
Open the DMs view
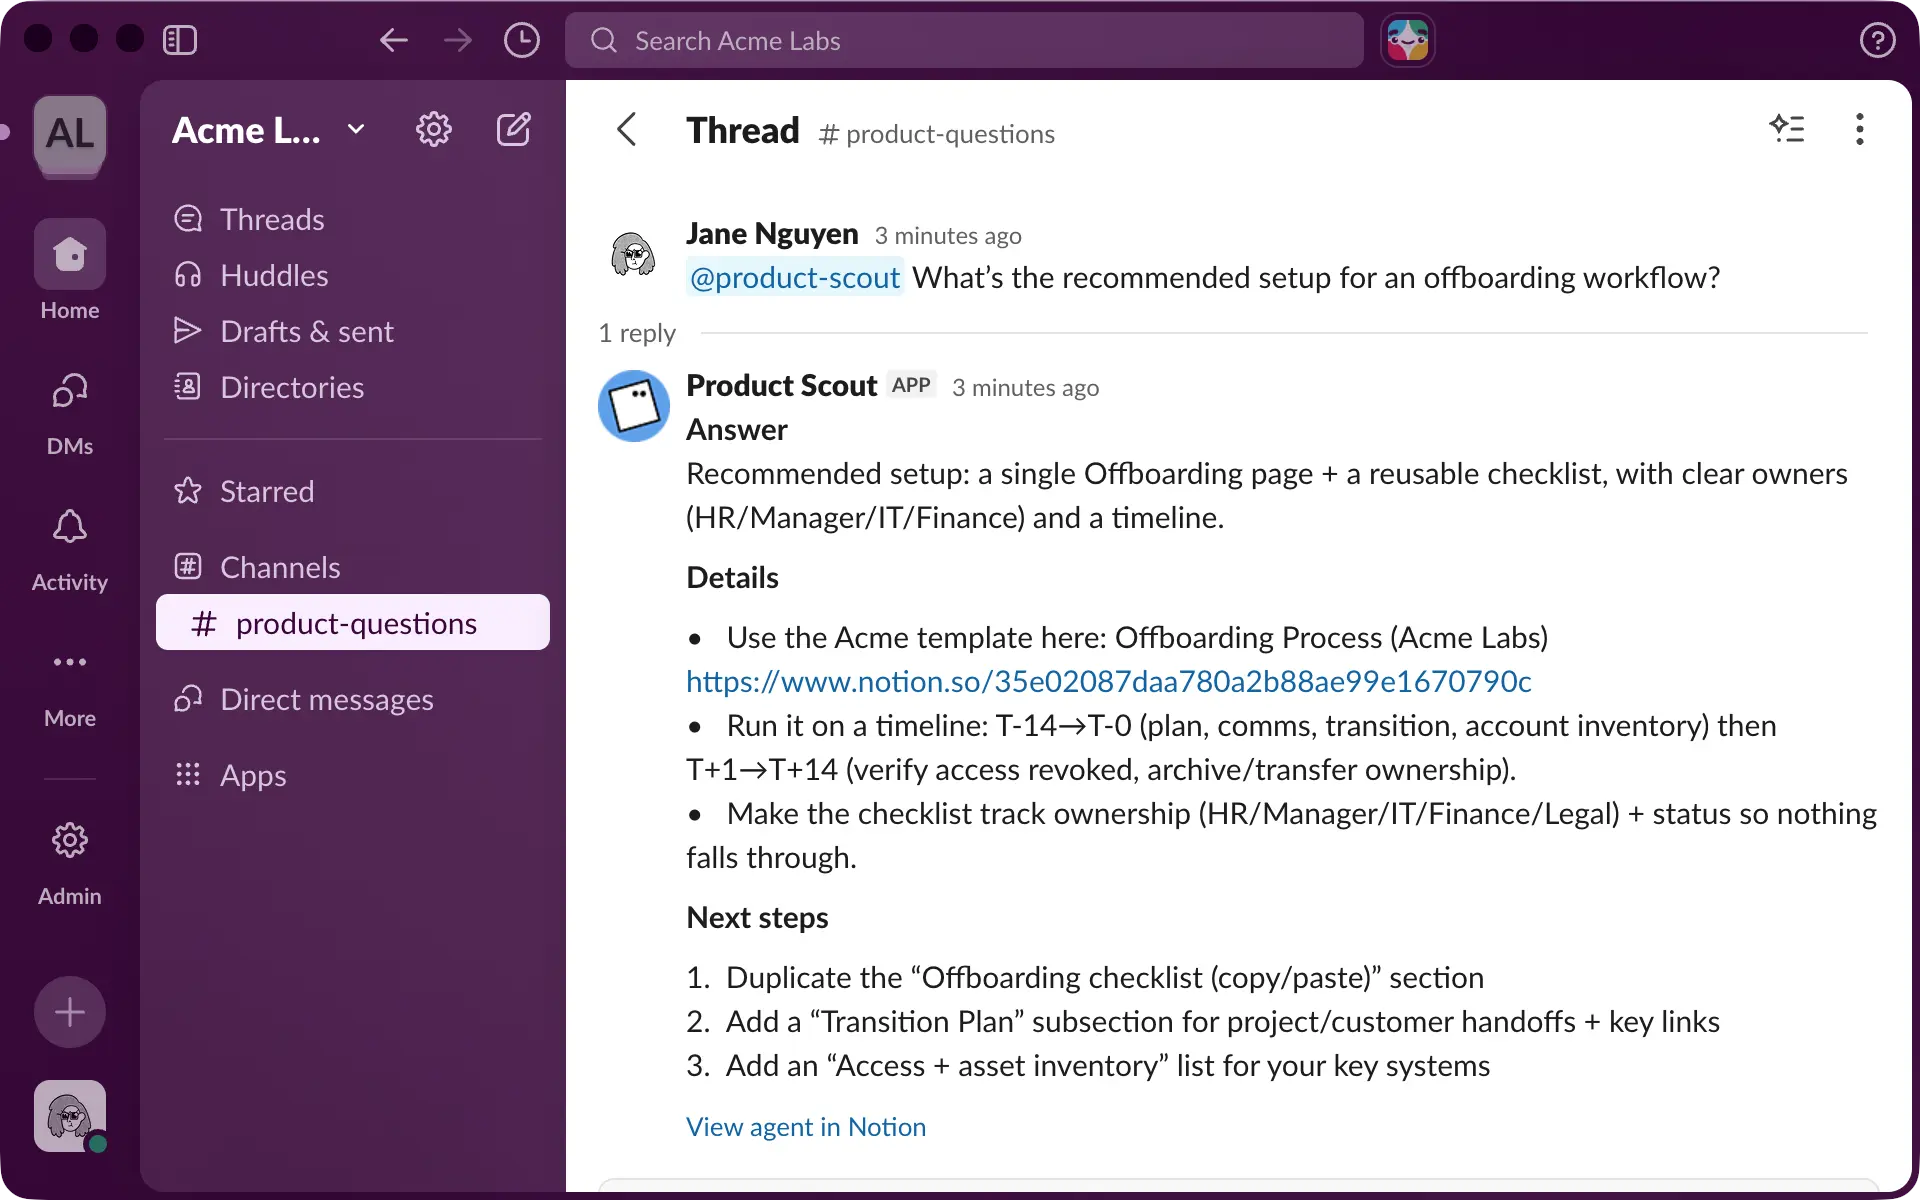tap(70, 413)
